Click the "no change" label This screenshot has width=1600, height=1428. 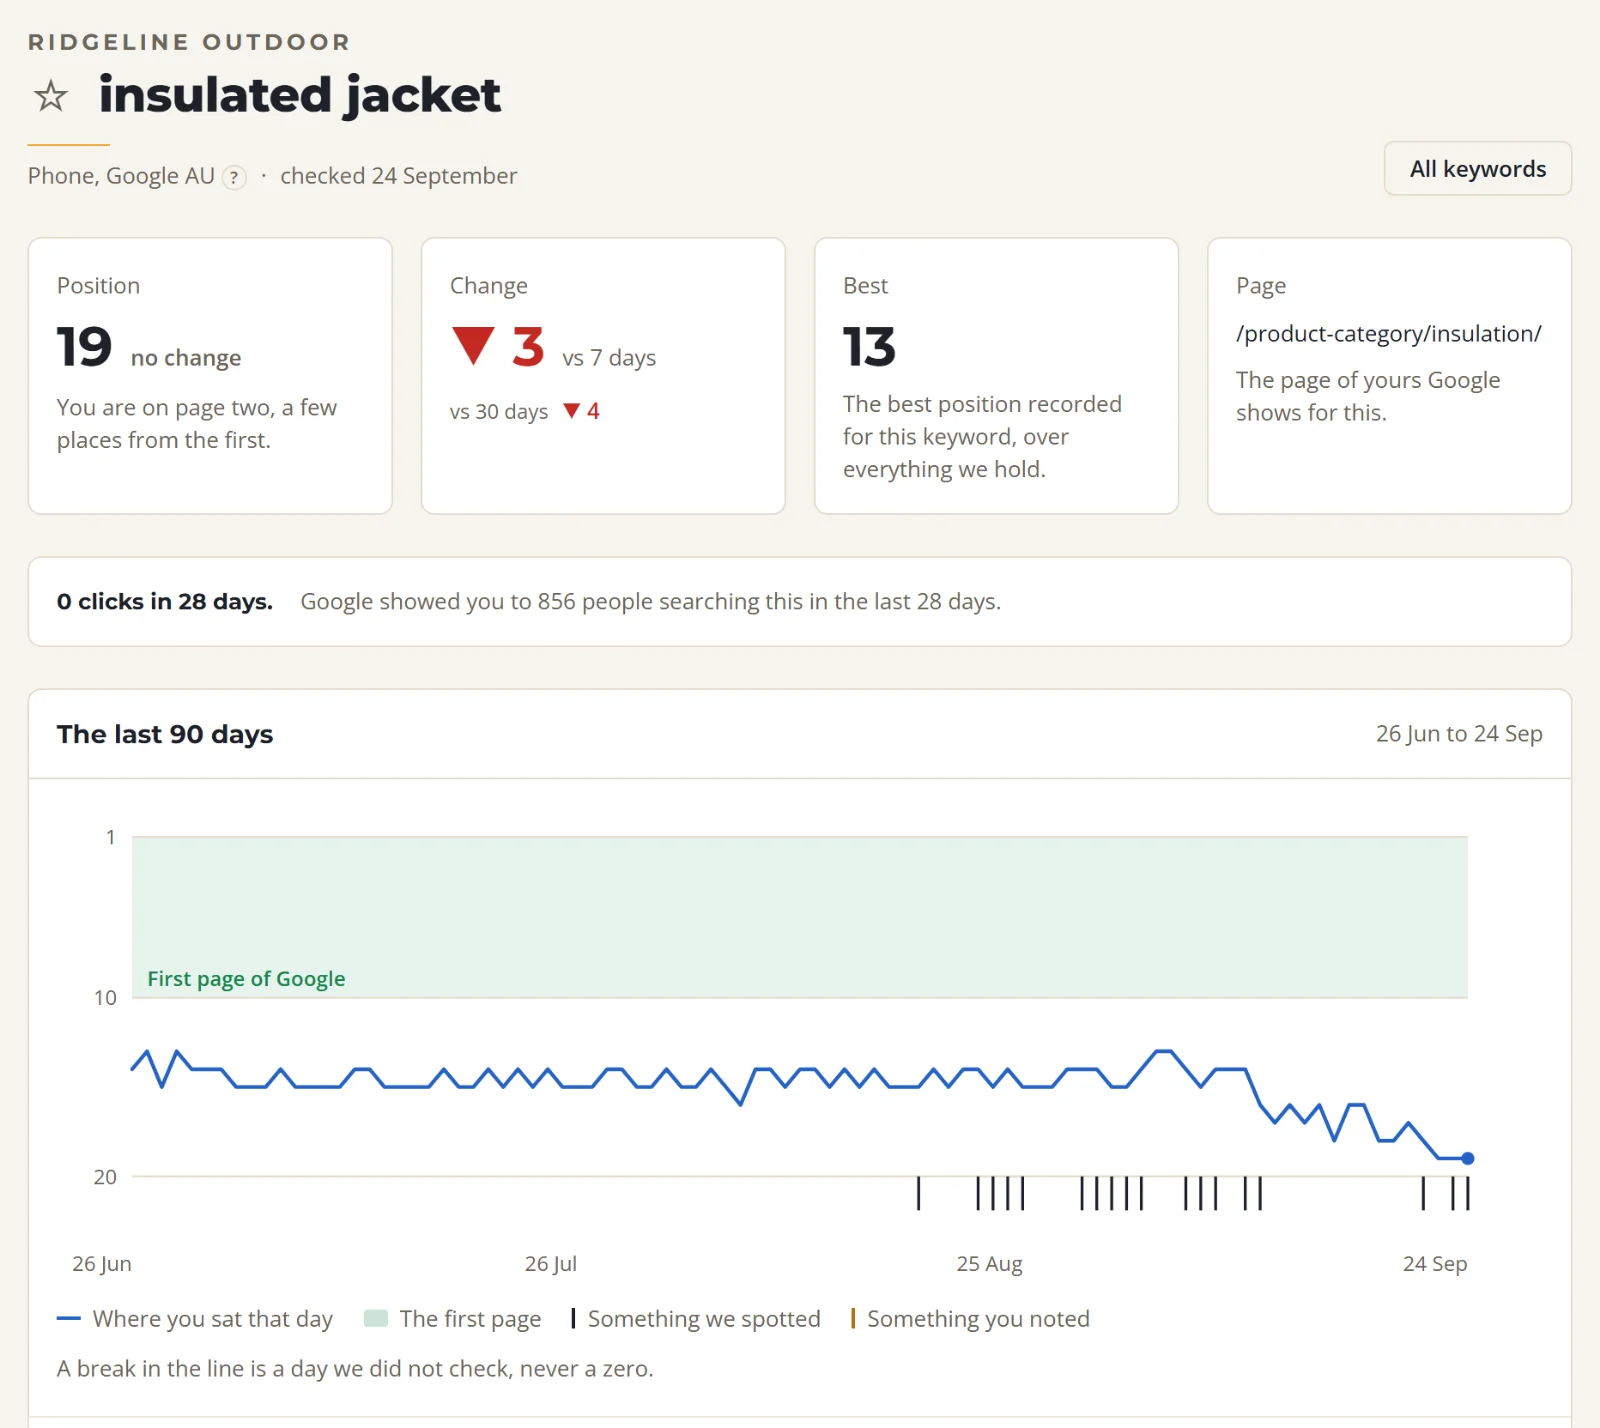[x=186, y=358]
